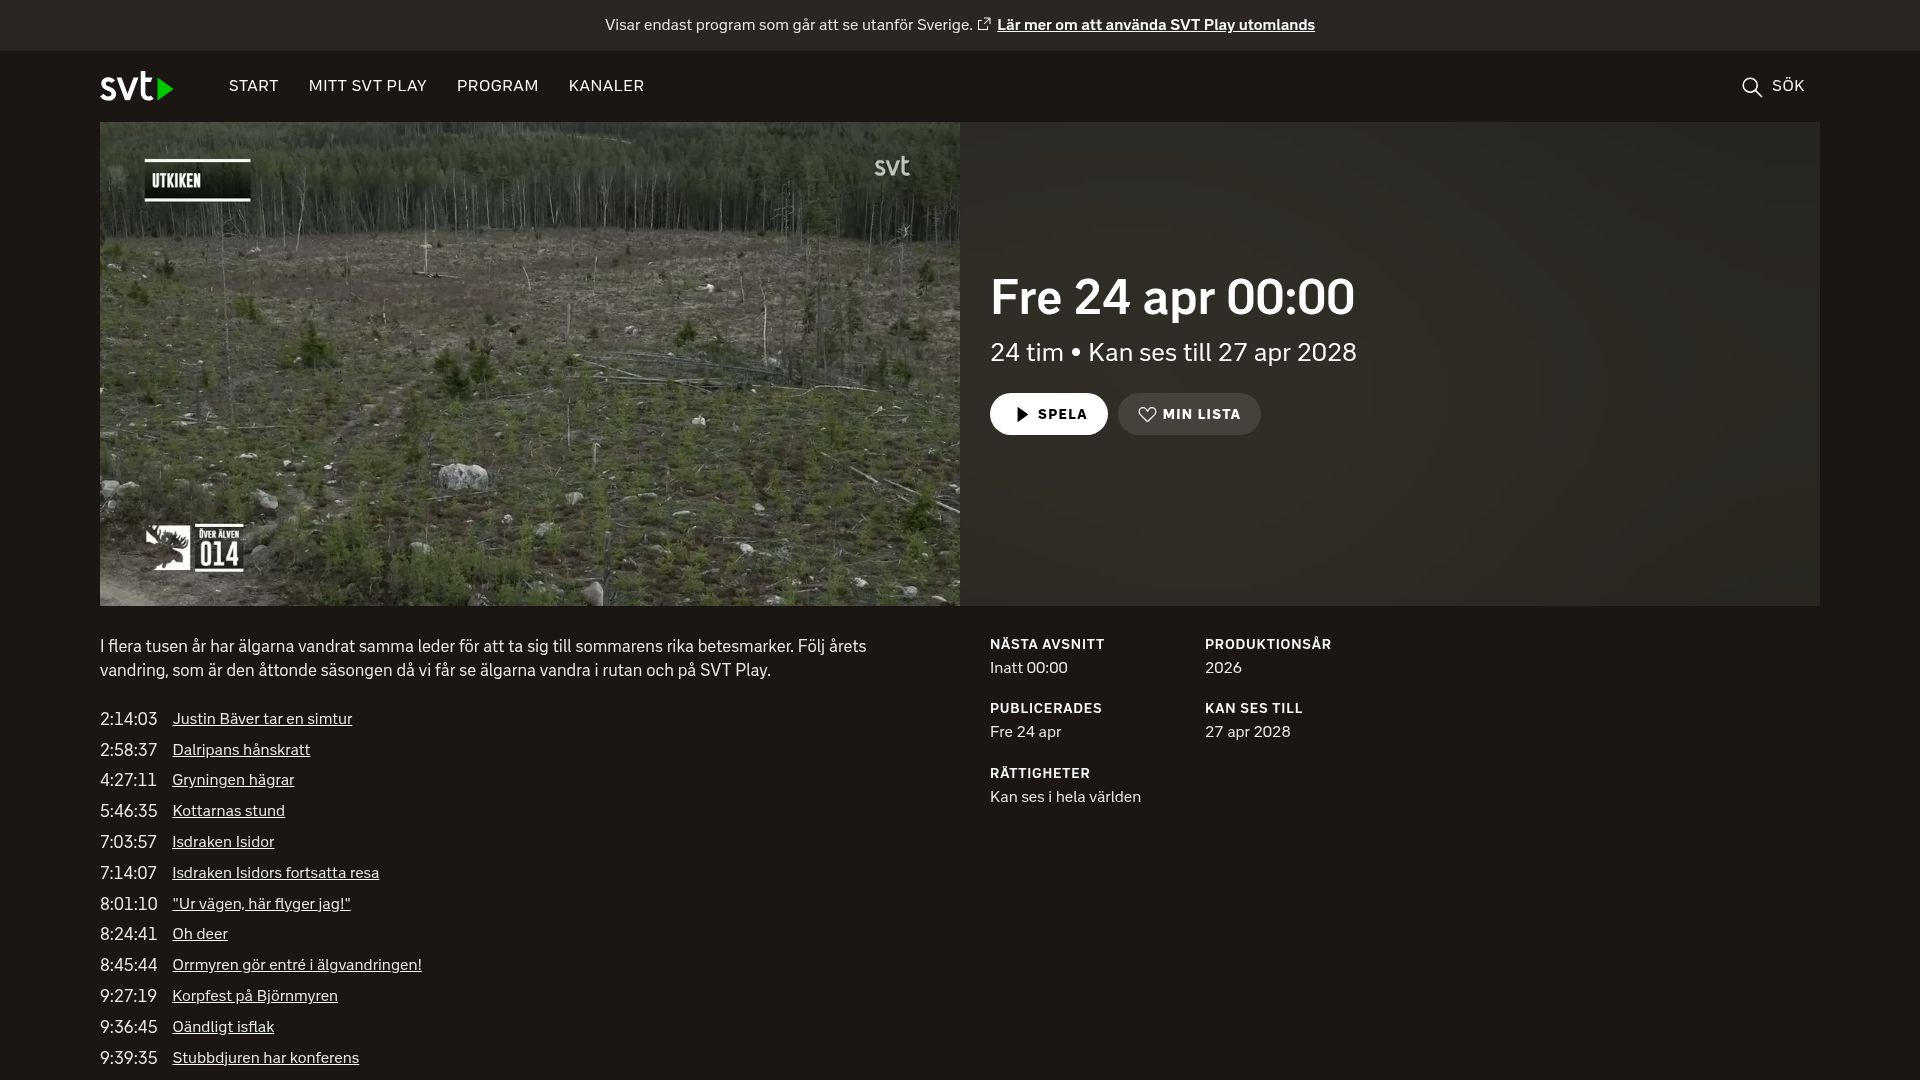
Task: Select Stubbdjuren har konferens chapter
Action: pyautogui.click(x=265, y=1058)
